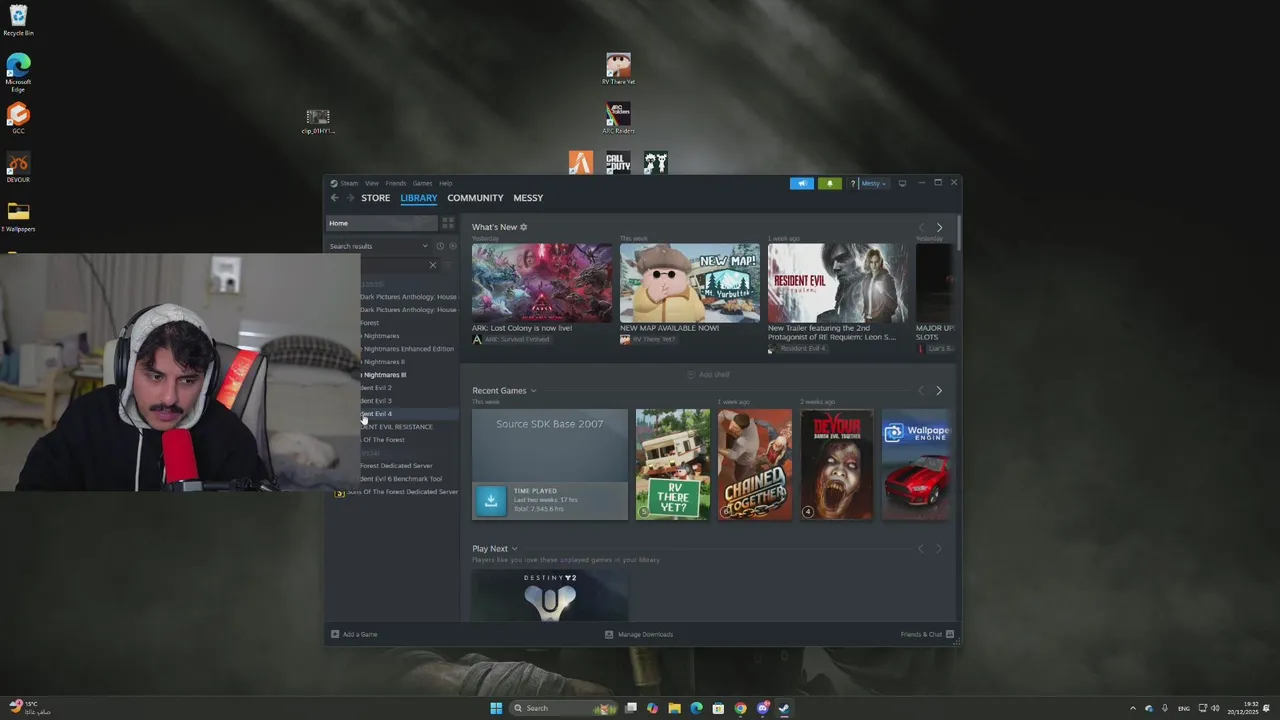Open Recycle Bin desktop icon
Screen dimensions: 1280x720
[x=18, y=20]
